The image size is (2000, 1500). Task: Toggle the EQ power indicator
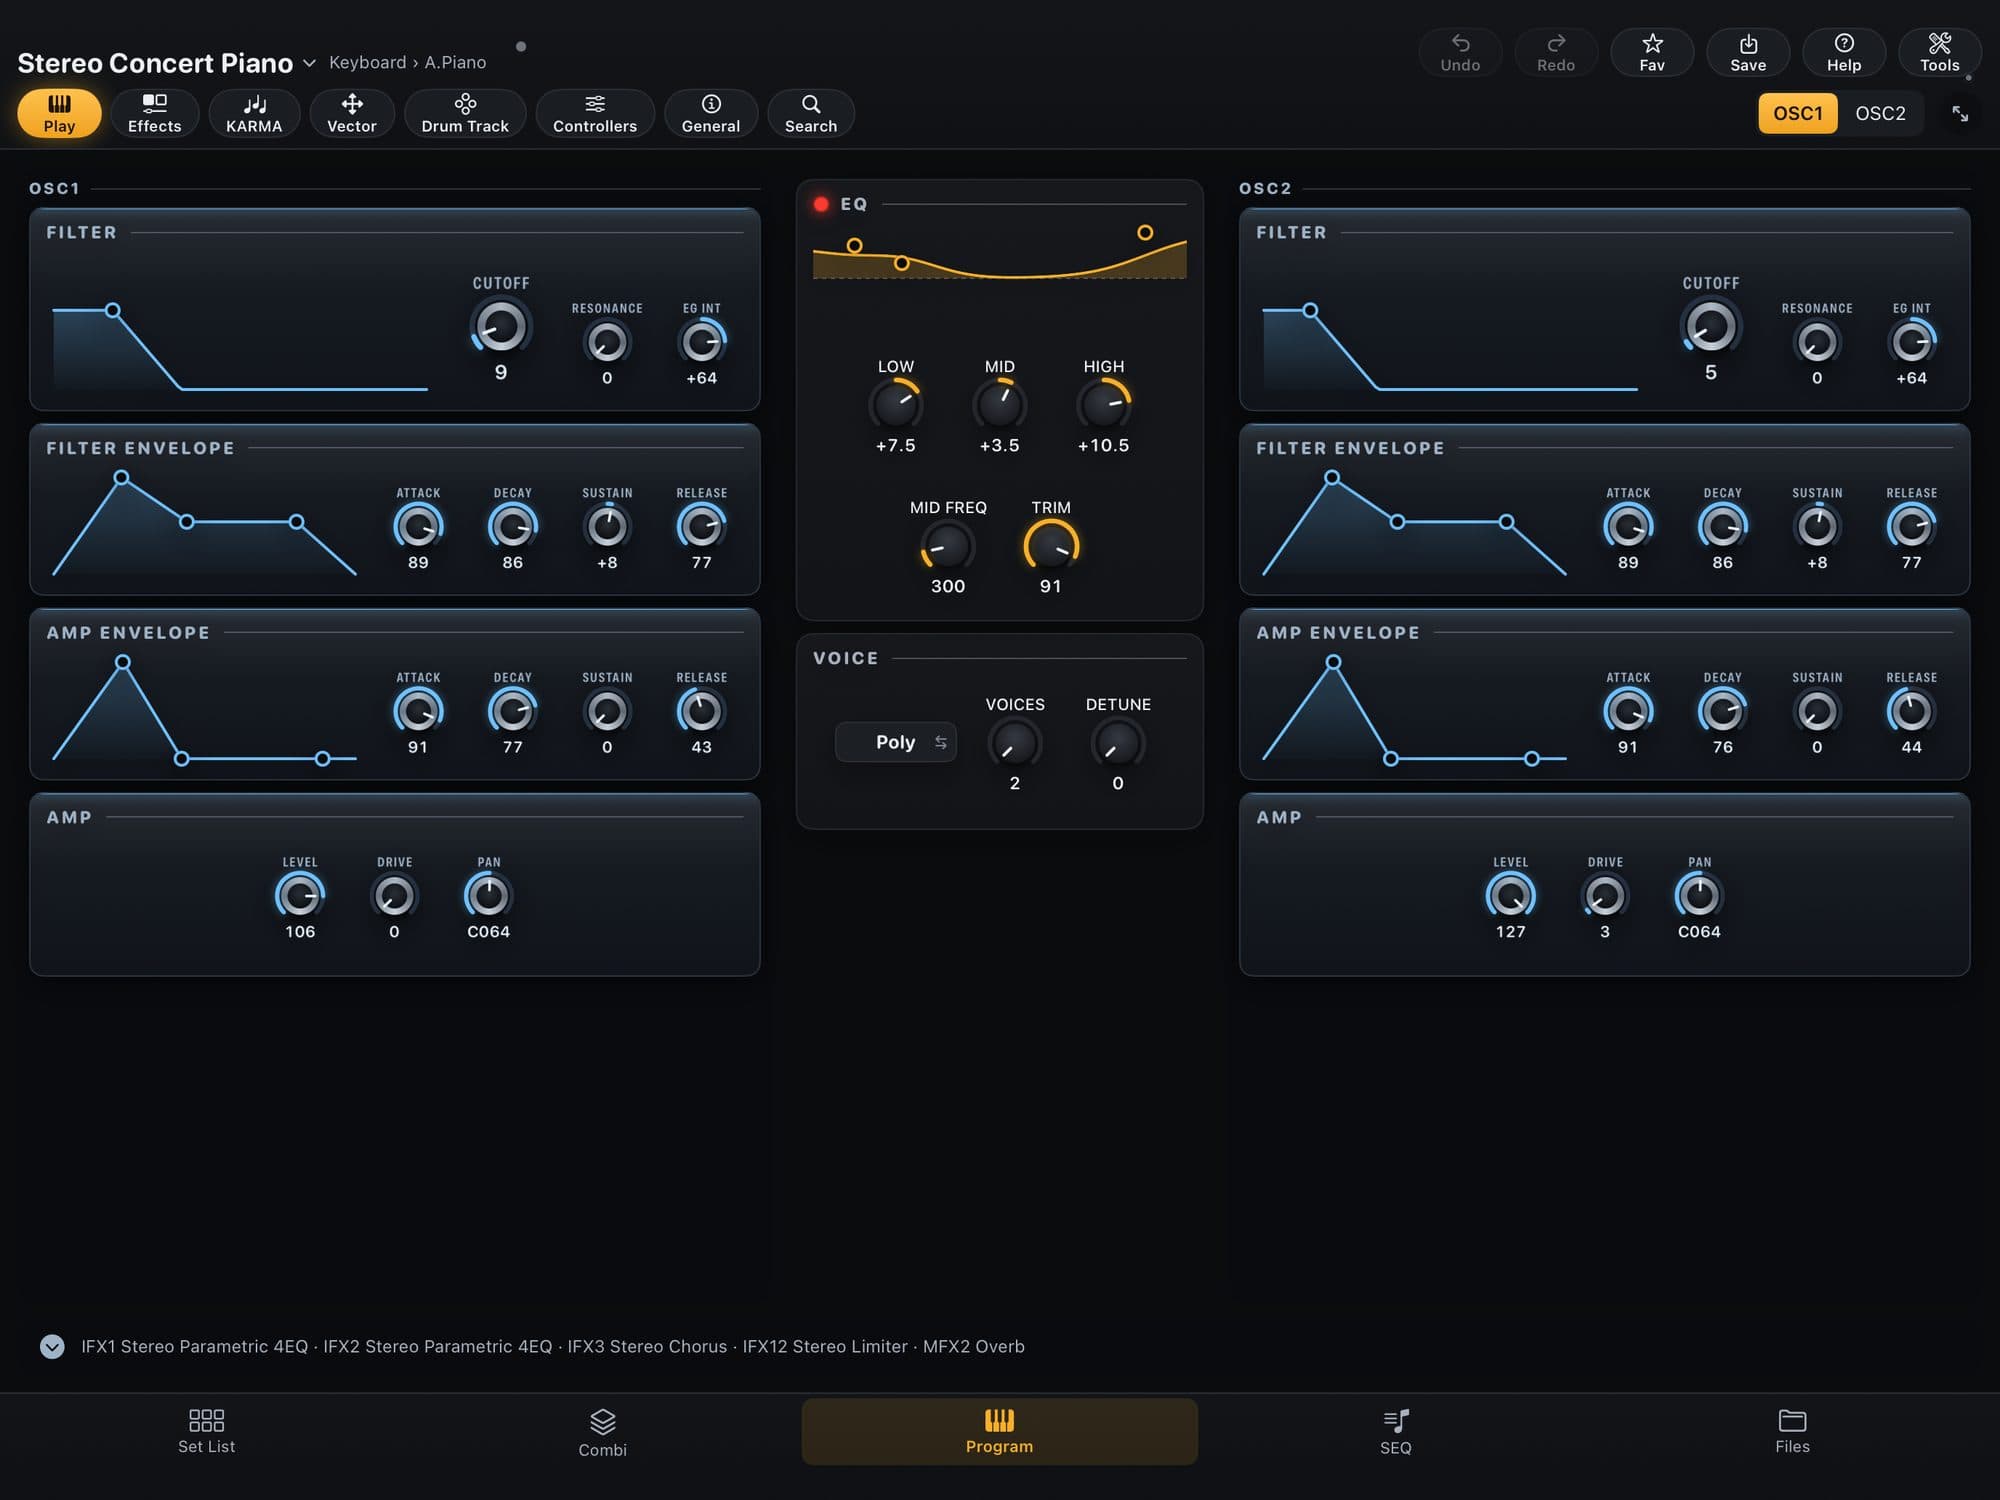point(821,204)
